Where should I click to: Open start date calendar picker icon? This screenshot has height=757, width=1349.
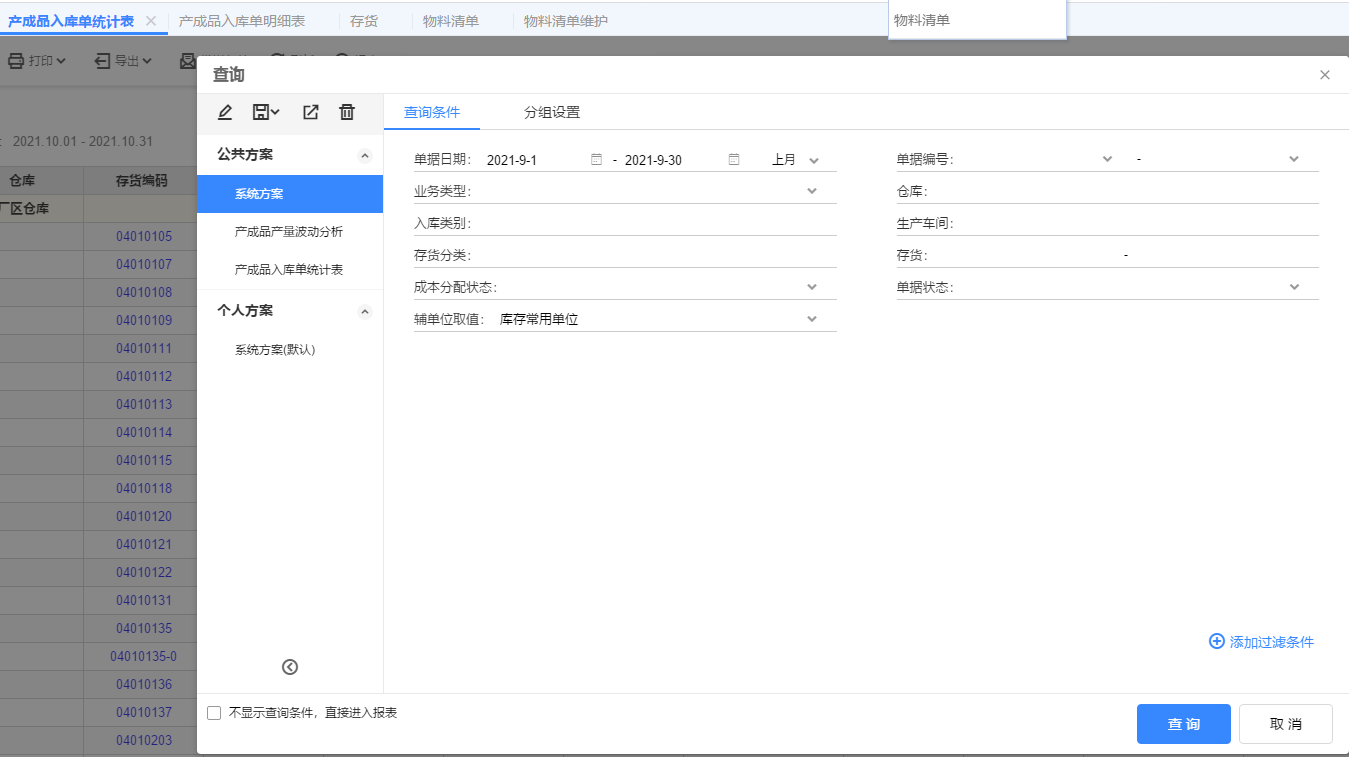[x=596, y=159]
